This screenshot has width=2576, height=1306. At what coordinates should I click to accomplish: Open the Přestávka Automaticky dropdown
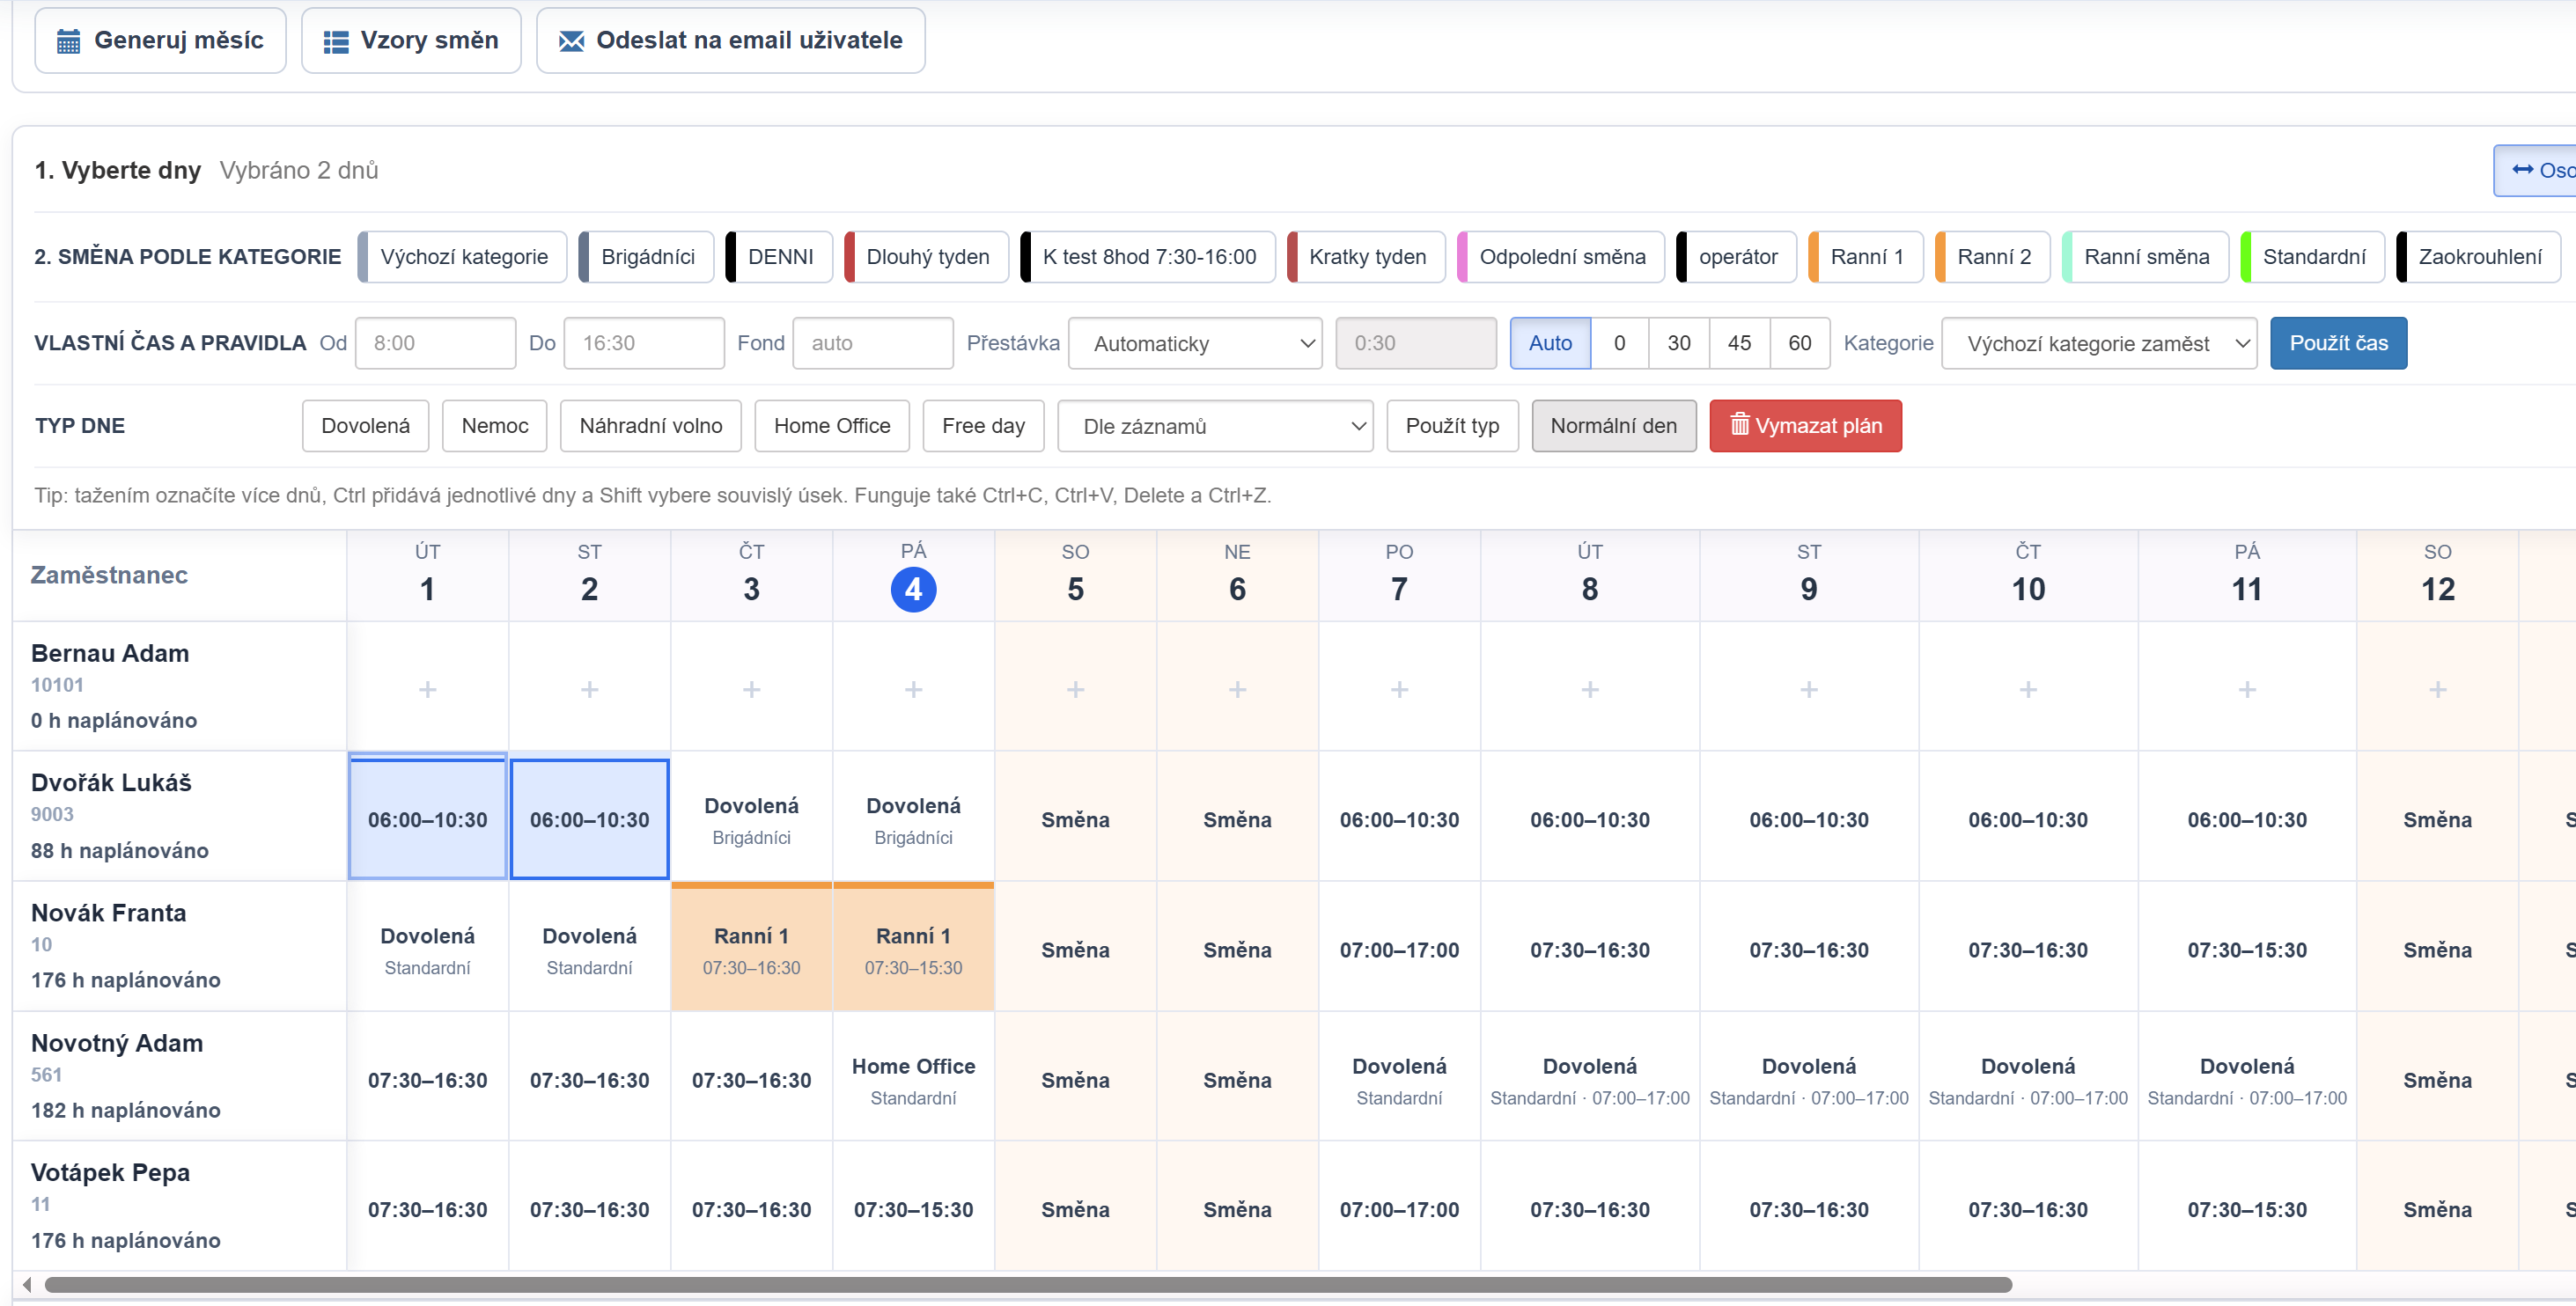[x=1195, y=343]
